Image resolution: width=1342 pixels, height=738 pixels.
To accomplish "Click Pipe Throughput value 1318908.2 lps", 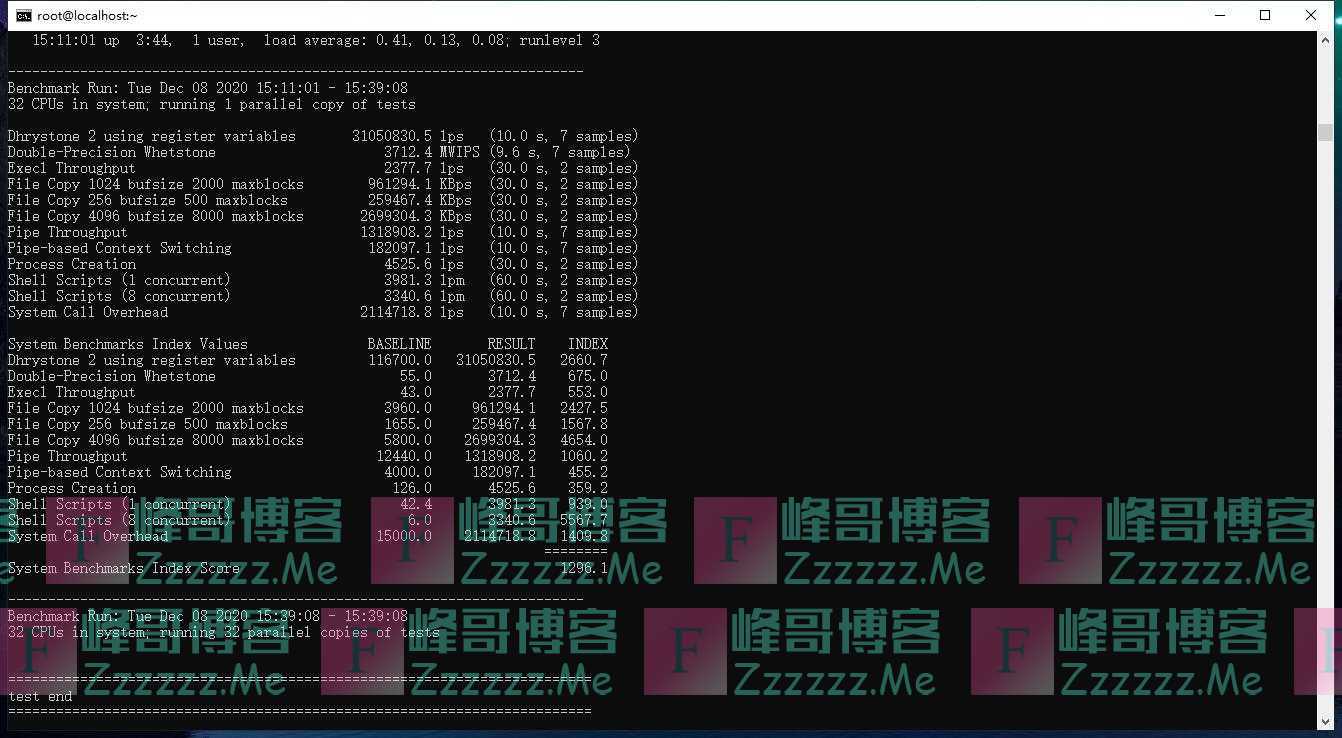I will coord(412,233).
